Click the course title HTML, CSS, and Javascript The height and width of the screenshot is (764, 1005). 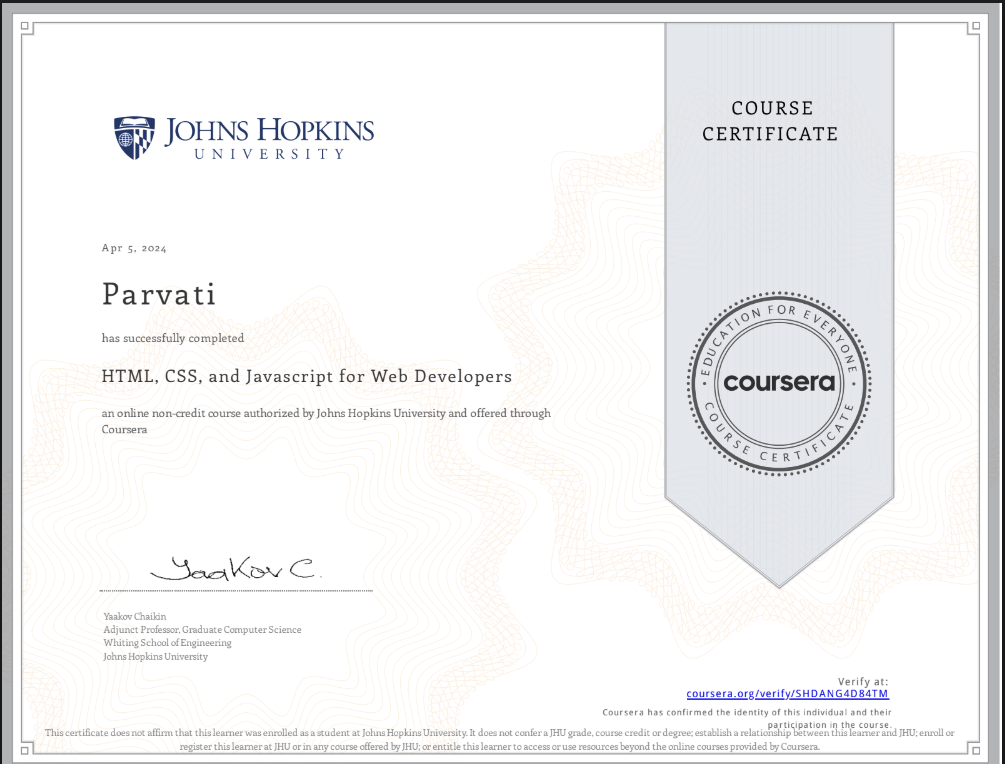click(307, 376)
